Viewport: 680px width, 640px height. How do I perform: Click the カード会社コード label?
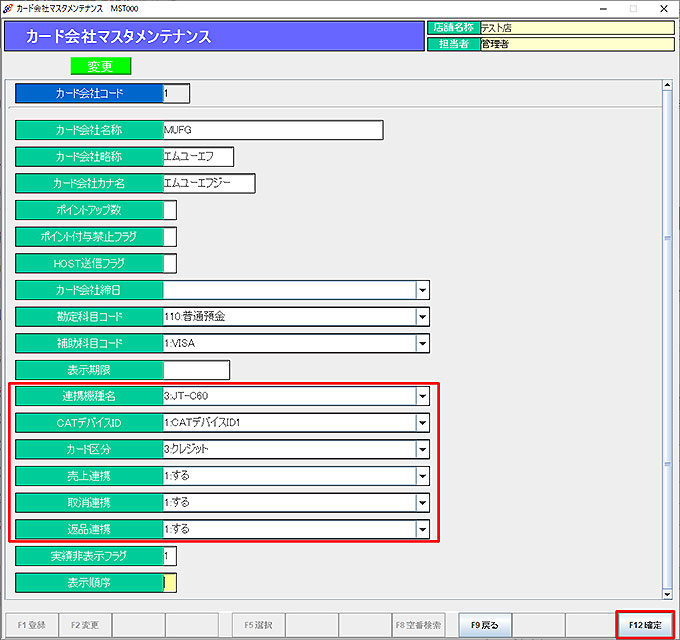point(89,93)
